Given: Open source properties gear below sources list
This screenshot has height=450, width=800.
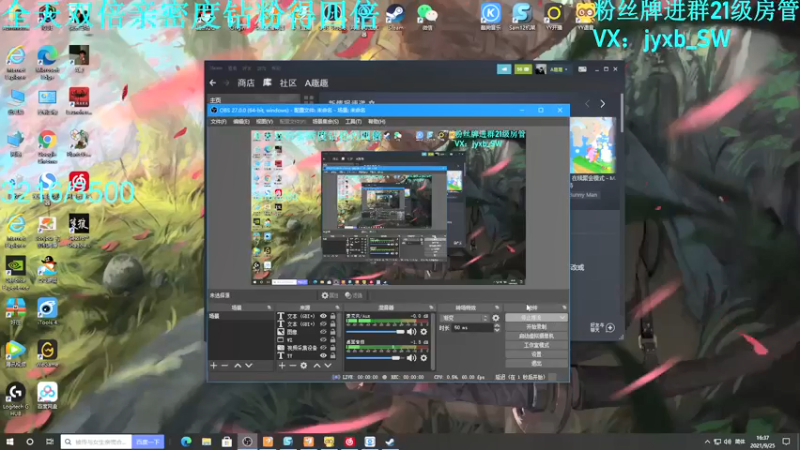Looking at the screenshot, I should [304, 365].
